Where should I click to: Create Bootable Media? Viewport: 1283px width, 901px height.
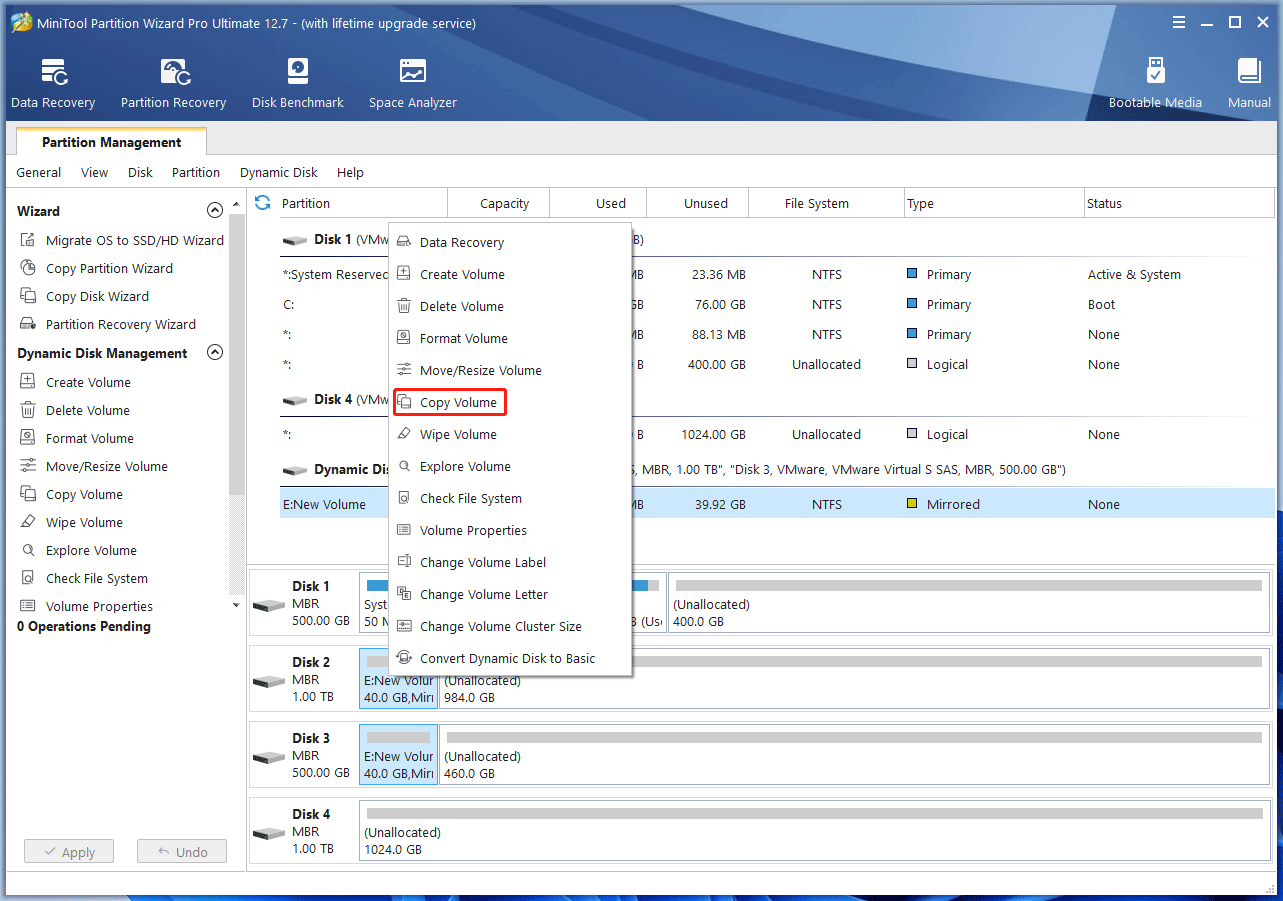pos(1155,84)
